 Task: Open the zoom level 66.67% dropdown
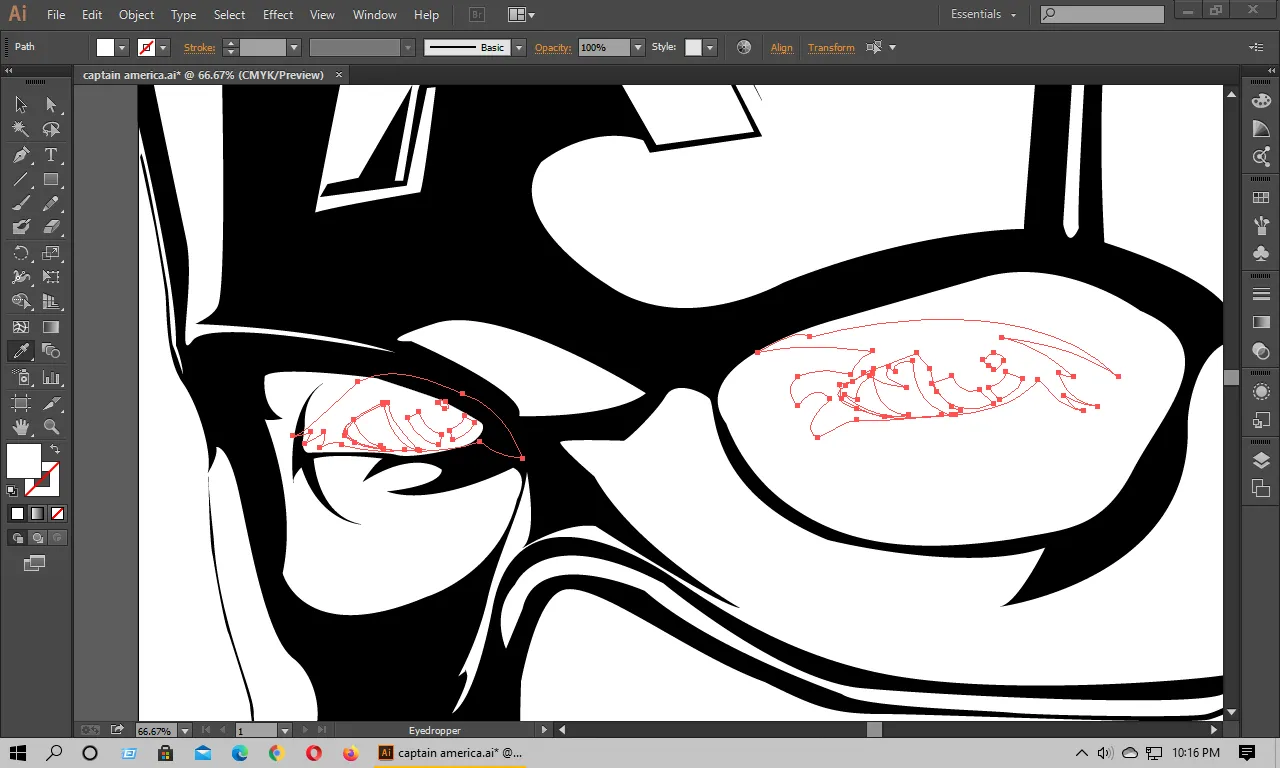coord(185,731)
